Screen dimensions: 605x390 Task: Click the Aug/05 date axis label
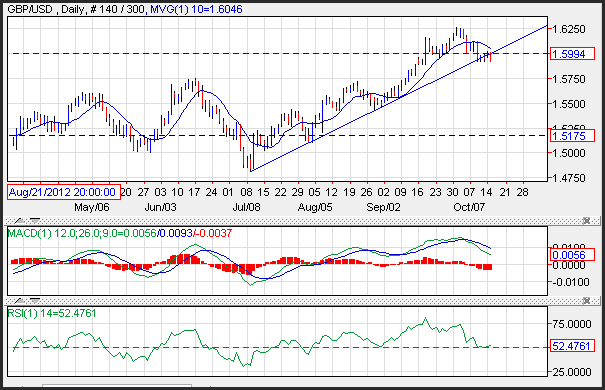coord(315,208)
